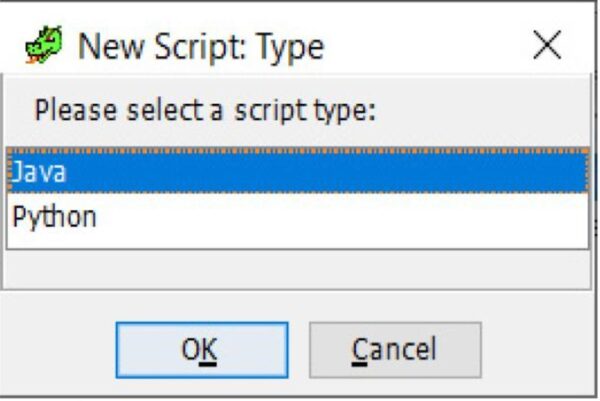Select Java from the script type list

click(298, 171)
